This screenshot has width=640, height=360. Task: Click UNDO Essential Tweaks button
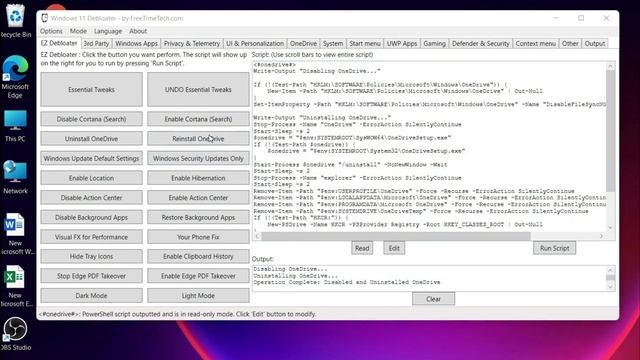coord(198,89)
